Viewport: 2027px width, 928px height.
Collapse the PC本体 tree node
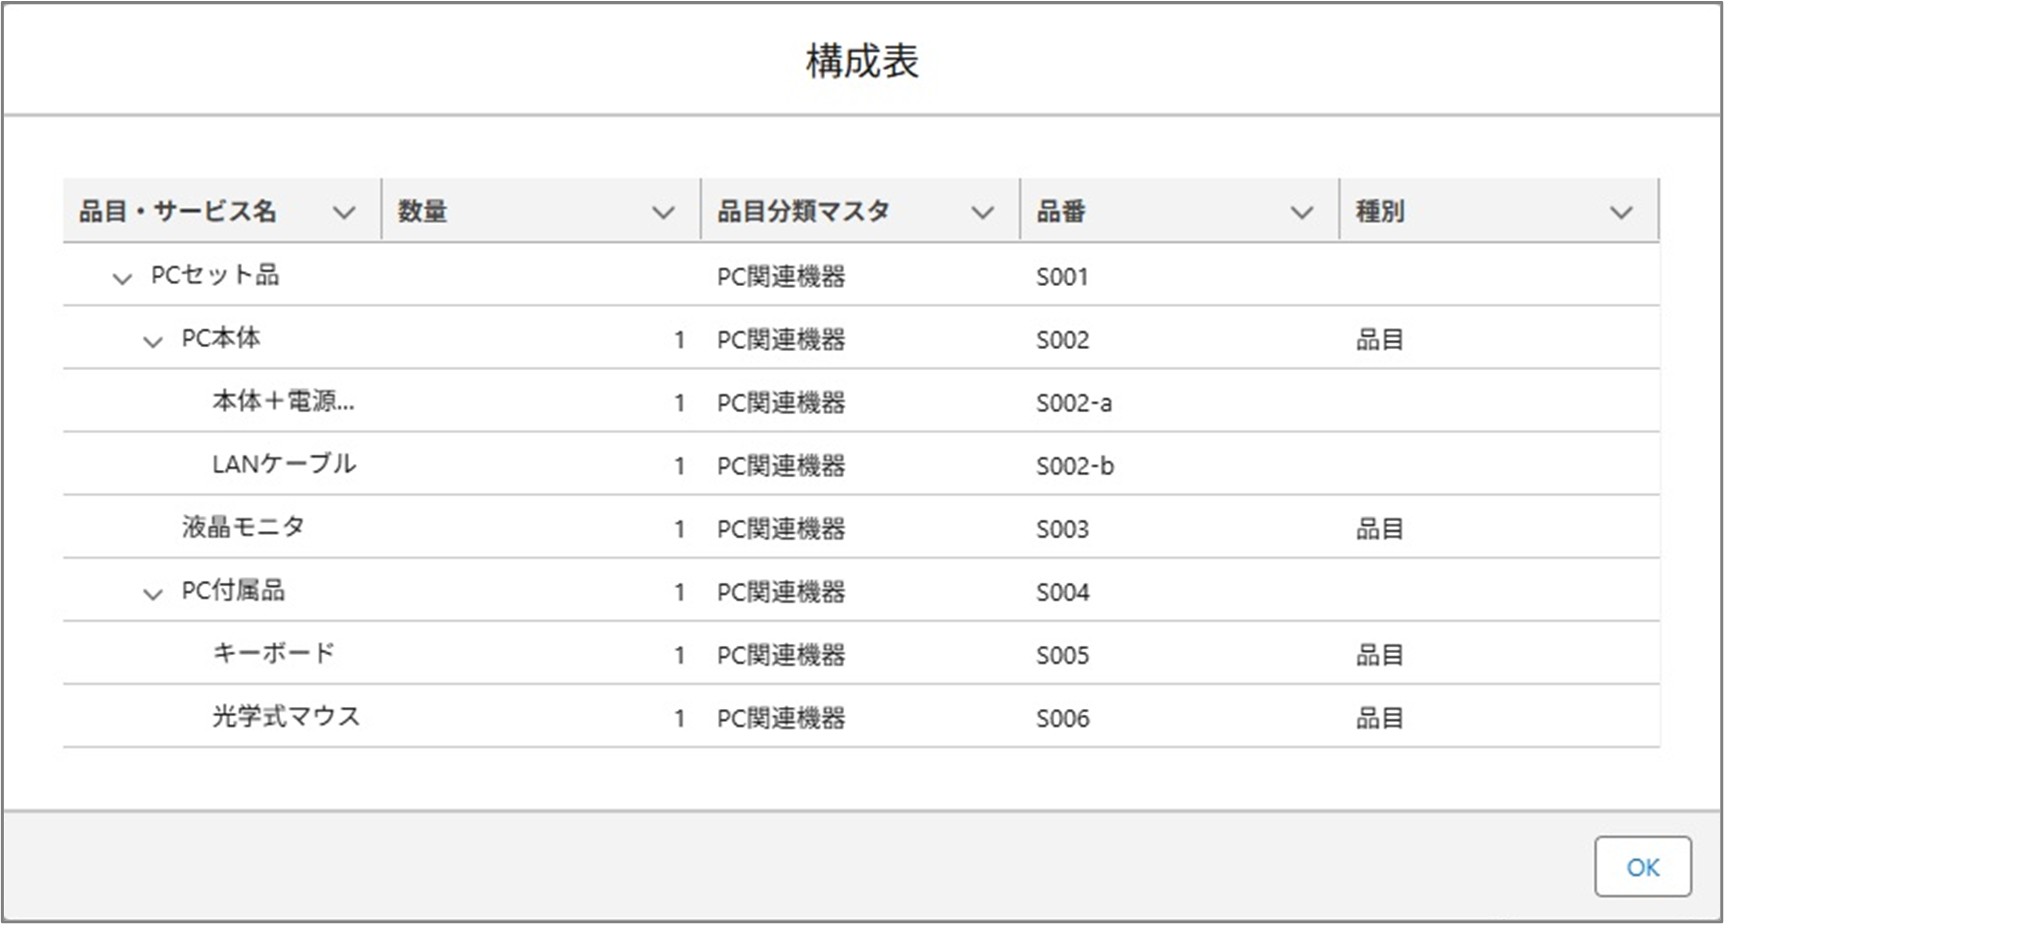click(153, 339)
